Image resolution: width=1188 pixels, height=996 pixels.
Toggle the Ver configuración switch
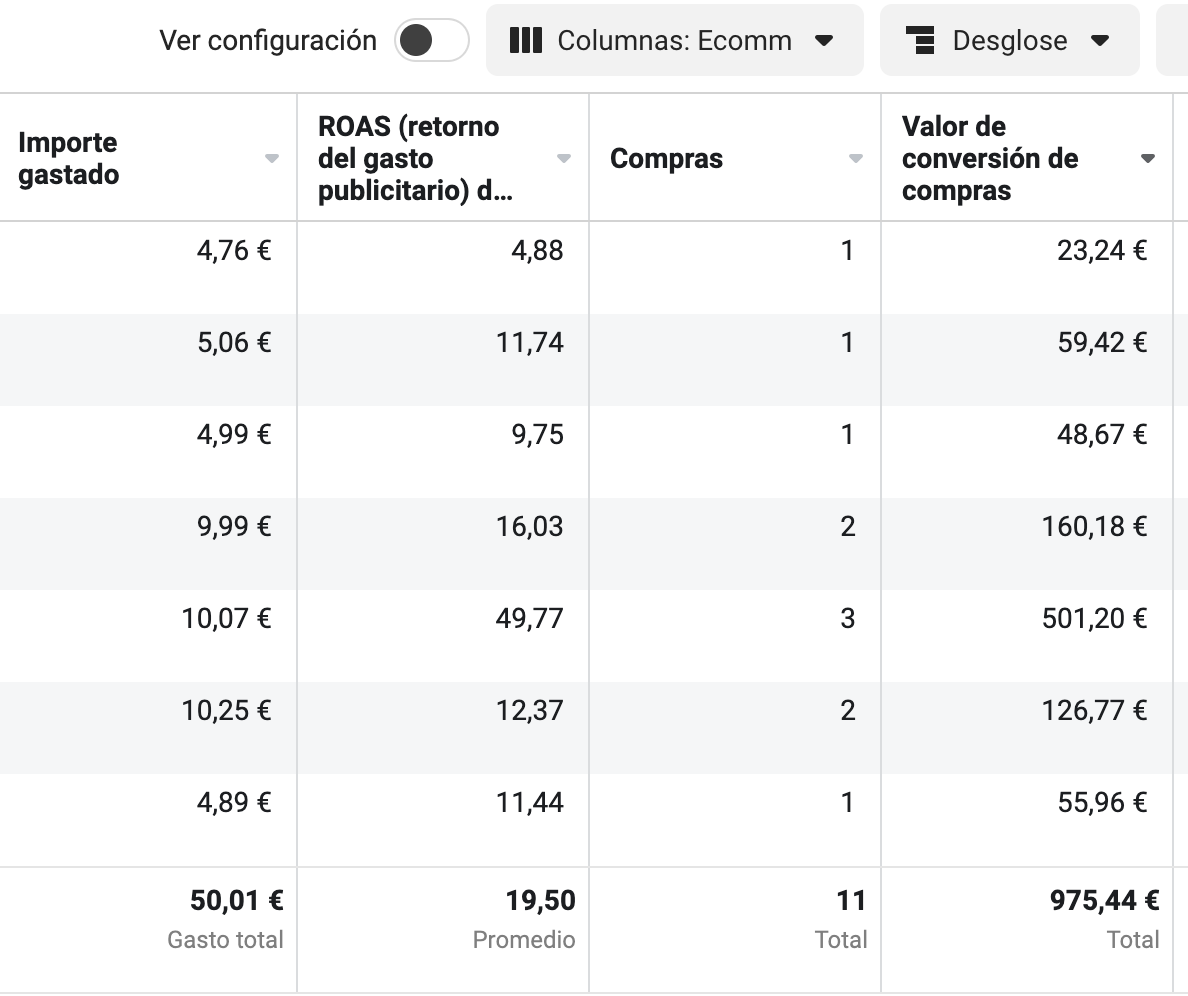pyautogui.click(x=432, y=40)
